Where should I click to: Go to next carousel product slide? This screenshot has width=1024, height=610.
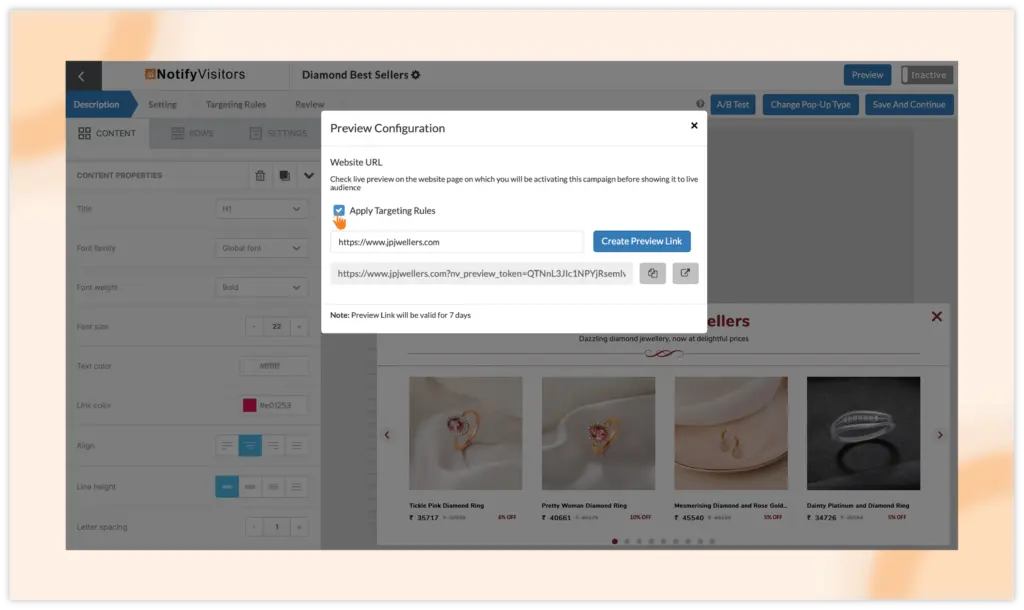(x=939, y=435)
